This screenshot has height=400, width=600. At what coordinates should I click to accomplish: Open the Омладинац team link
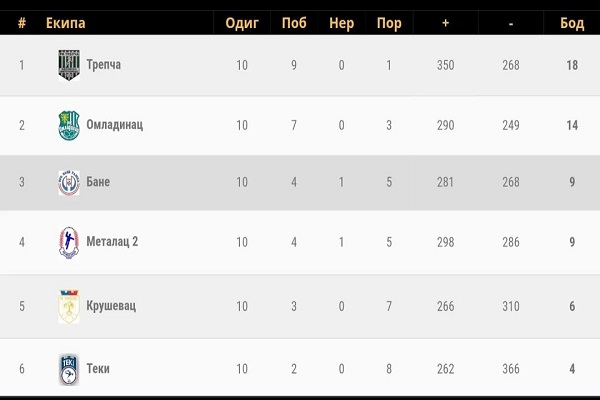tap(115, 125)
